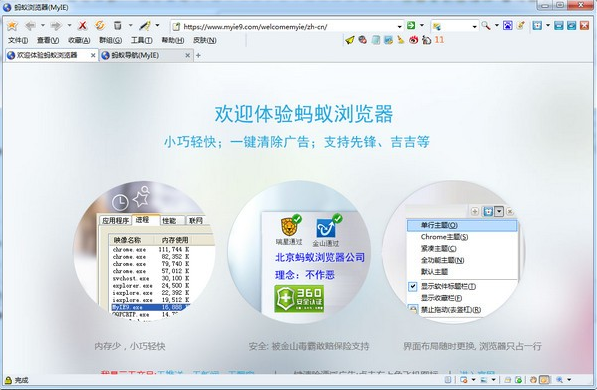Click the image display status bar icon
Viewport: 597px width, 390px height.
click(x=484, y=379)
